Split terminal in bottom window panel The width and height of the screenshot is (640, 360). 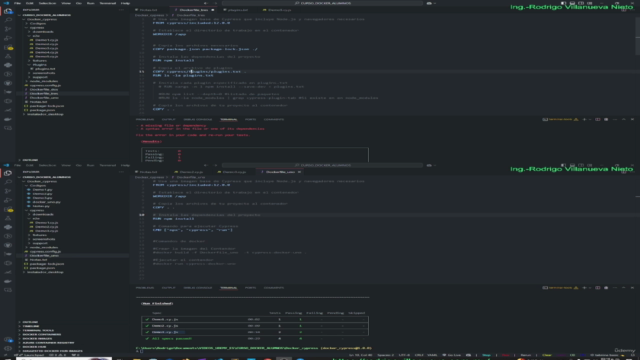pyautogui.click(x=598, y=288)
